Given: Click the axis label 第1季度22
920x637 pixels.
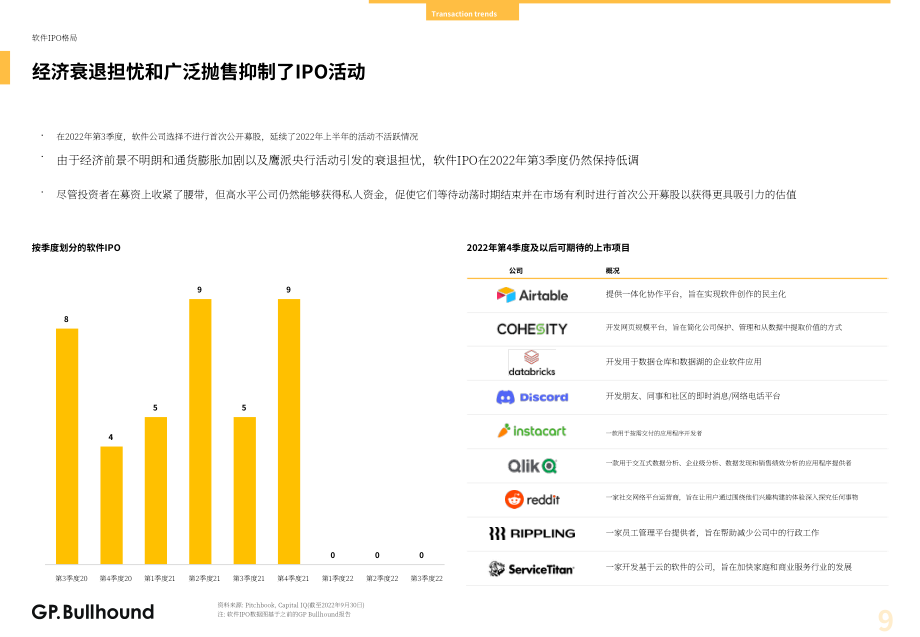Looking at the screenshot, I should tap(338, 578).
